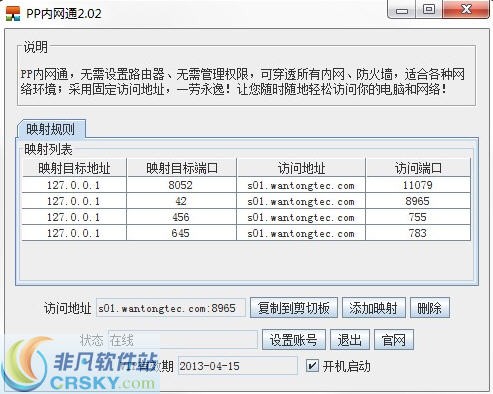The width and height of the screenshot is (493, 394).
Task: Click the 添加映射 button
Action: [374, 308]
